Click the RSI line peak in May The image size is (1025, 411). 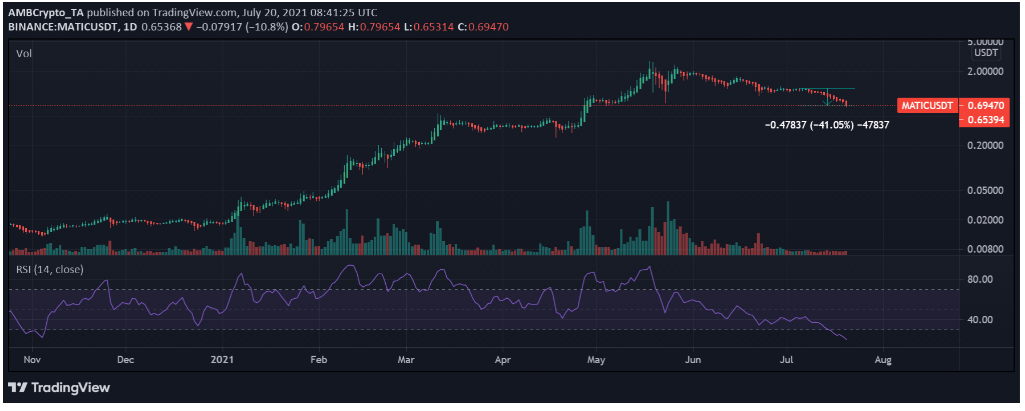coord(648,267)
